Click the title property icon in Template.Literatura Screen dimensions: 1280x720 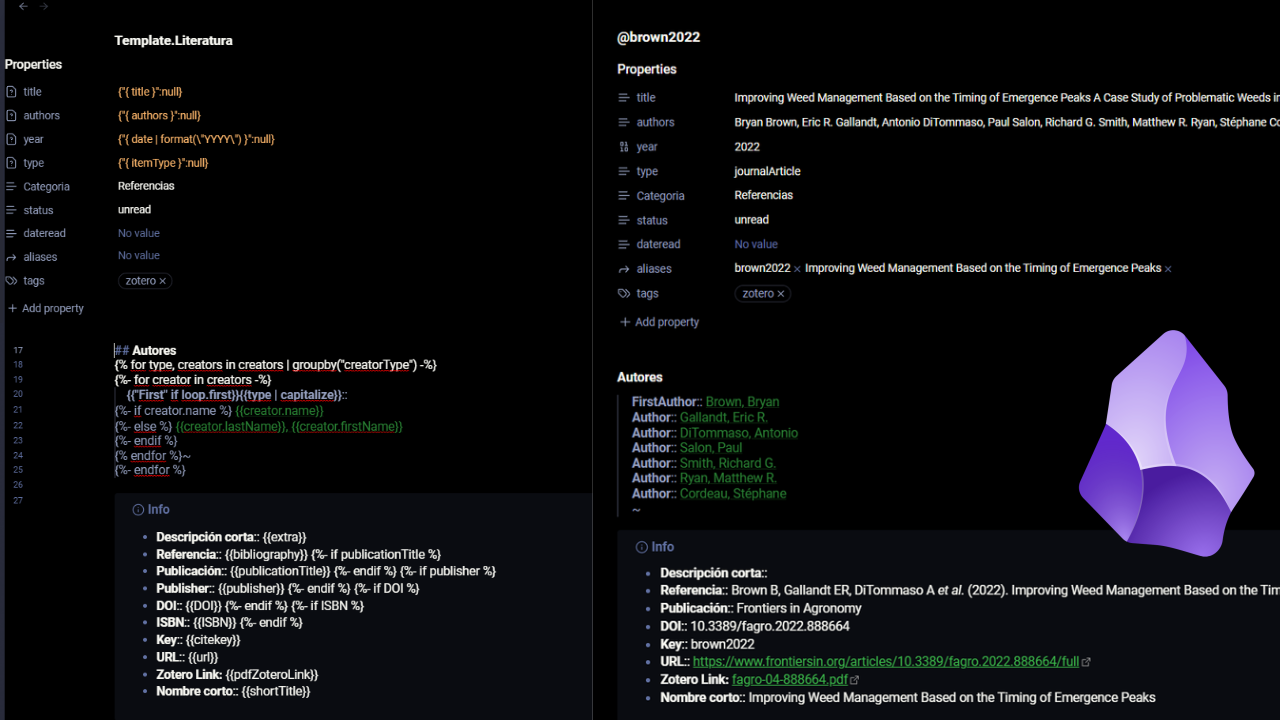(x=12, y=92)
